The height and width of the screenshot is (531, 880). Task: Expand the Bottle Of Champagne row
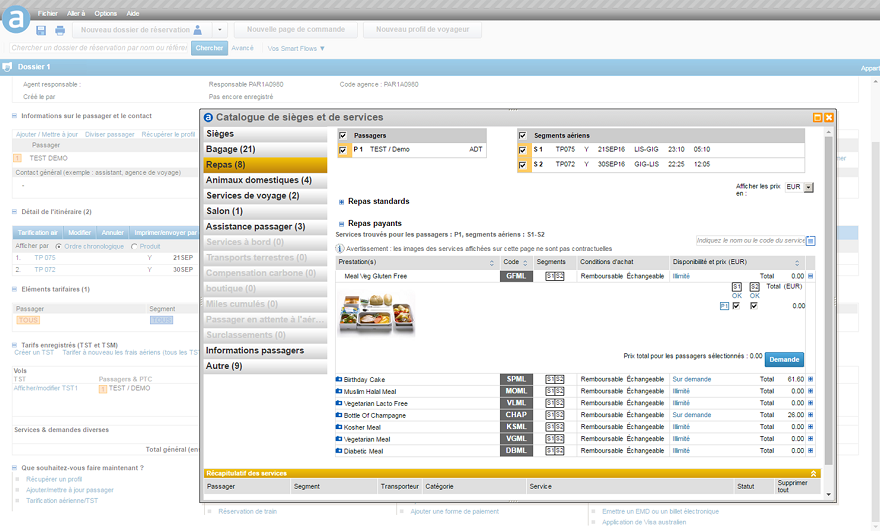point(811,414)
